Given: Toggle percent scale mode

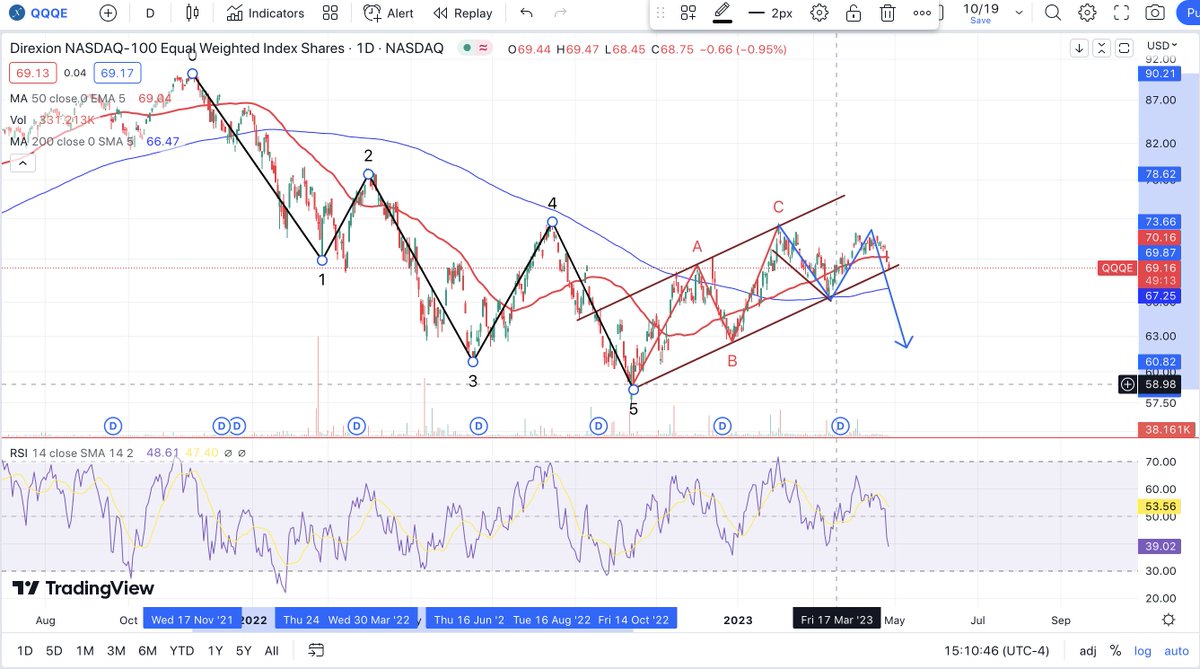Looking at the screenshot, I should (x=1114, y=651).
